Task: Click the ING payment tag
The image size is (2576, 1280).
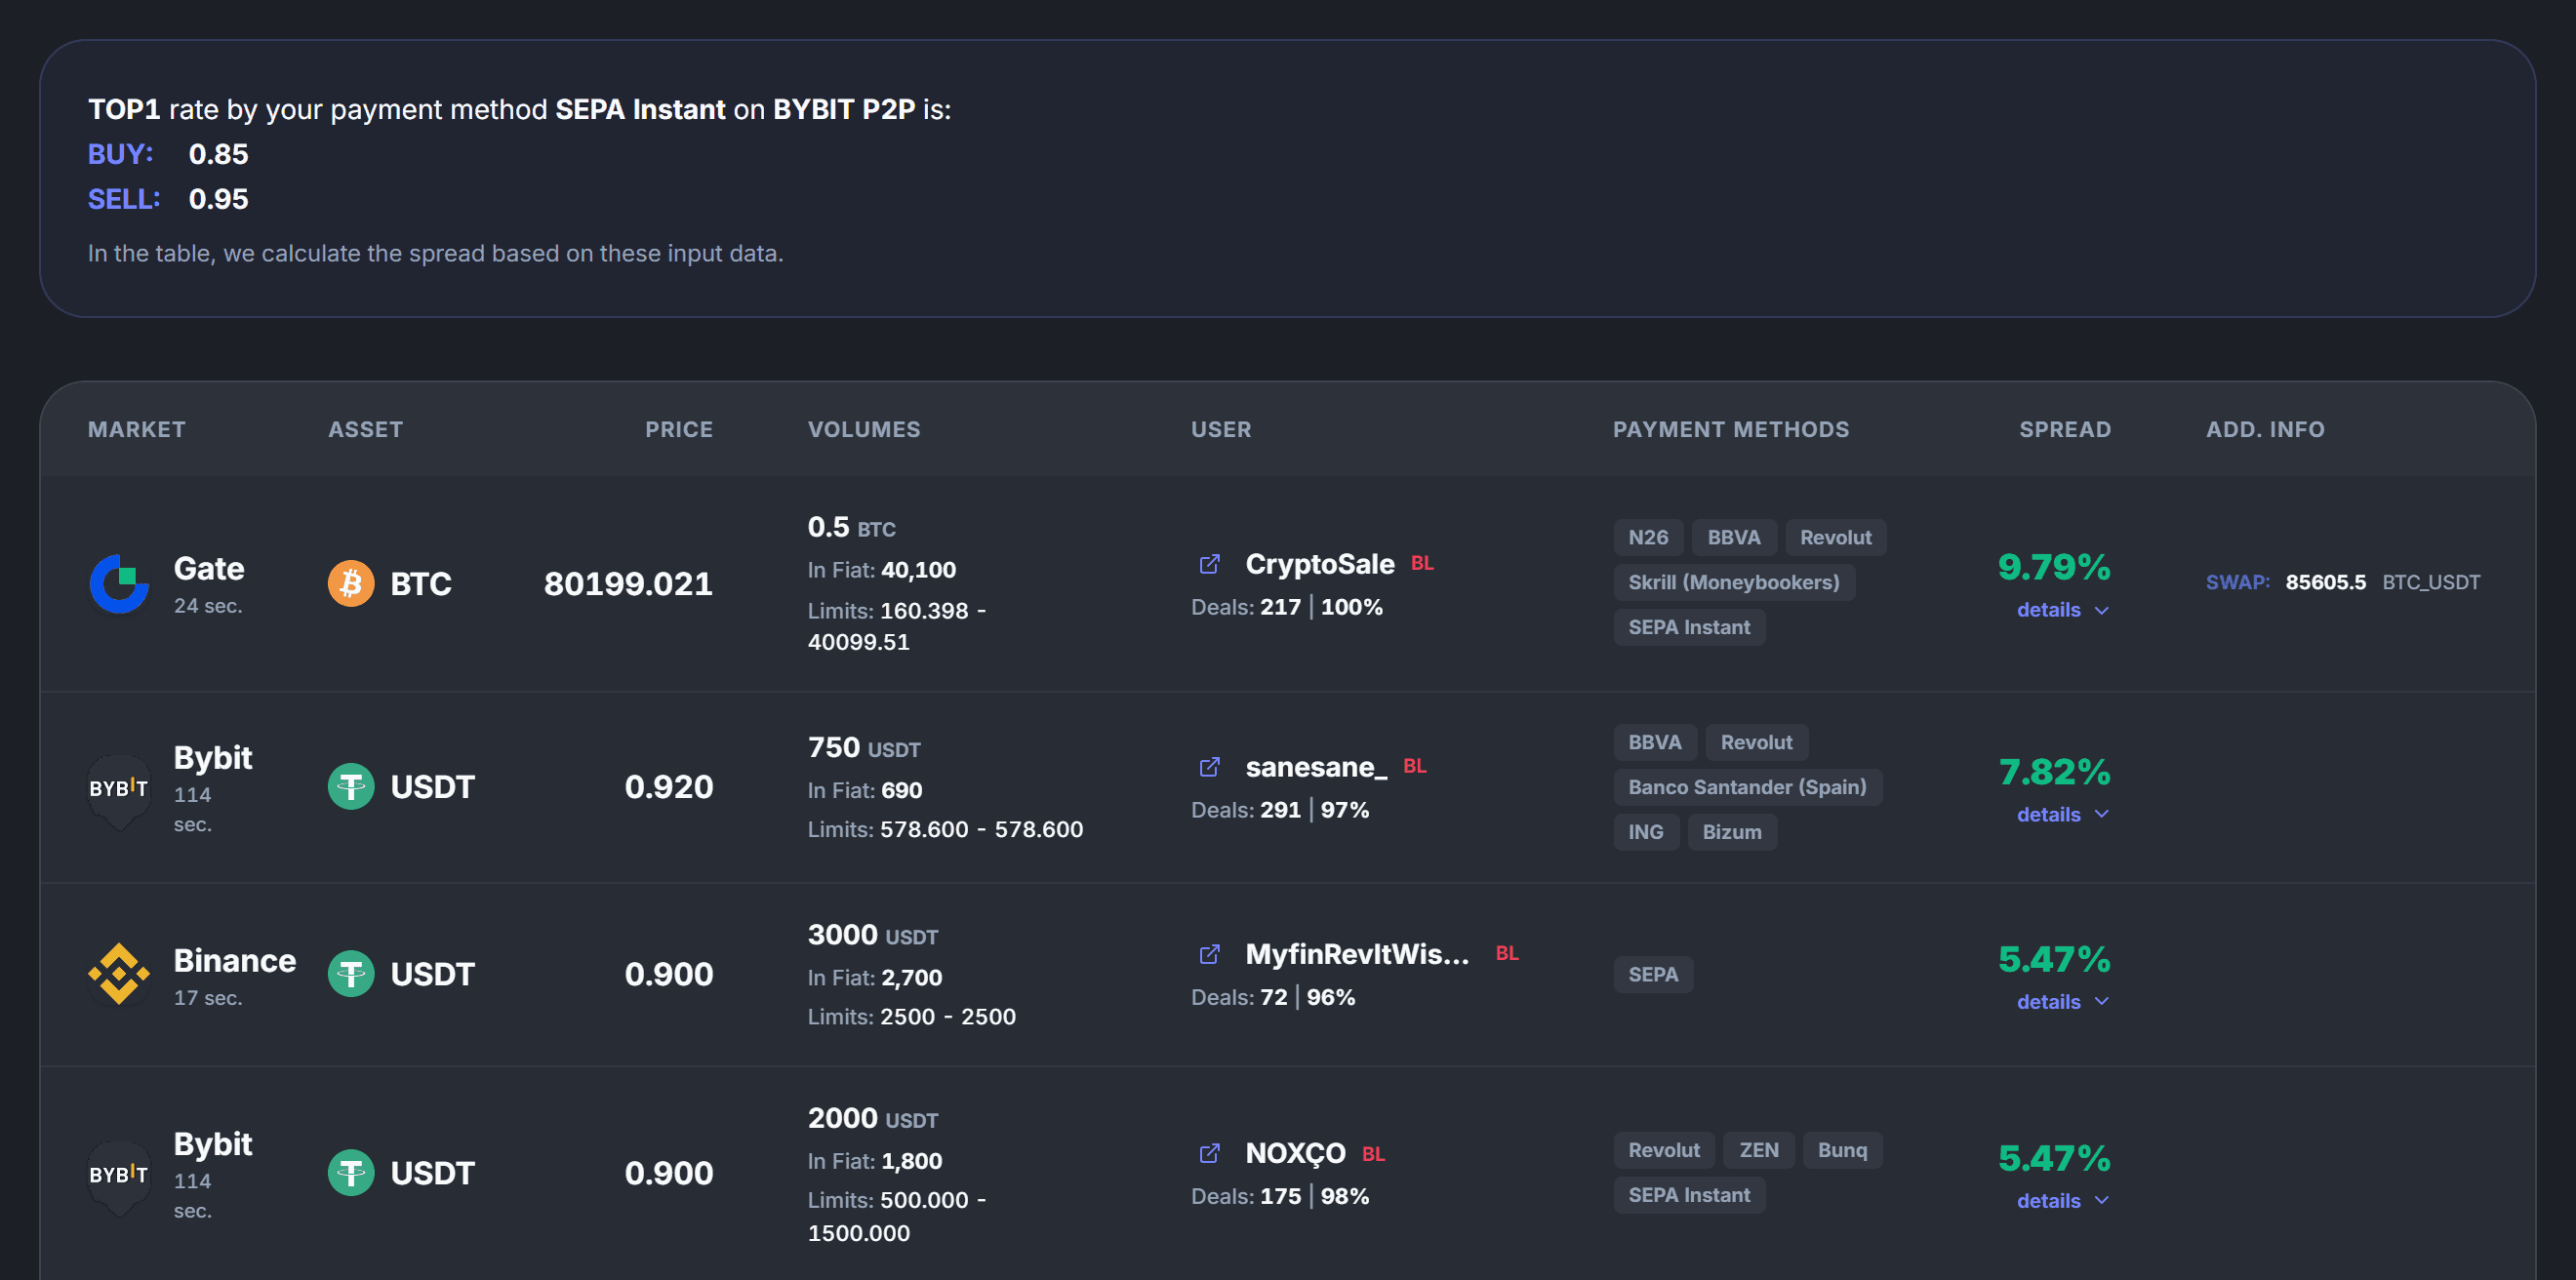Action: pos(1646,832)
